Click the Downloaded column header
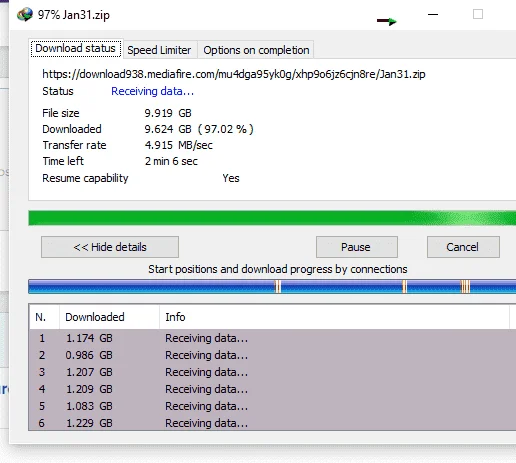The width and height of the screenshot is (516, 463). (x=109, y=317)
